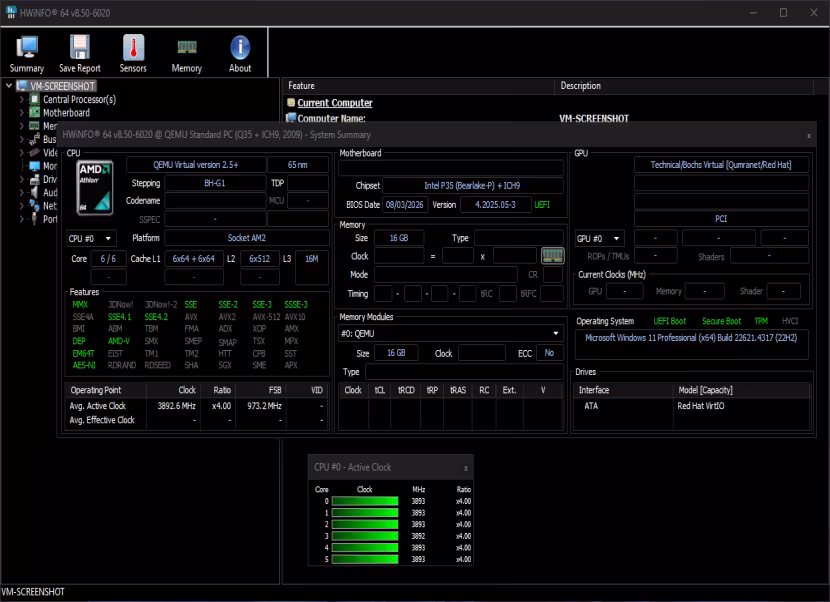Click the Red Hat VirtIO drive entry
Viewport: 830px width, 602px height.
click(701, 406)
